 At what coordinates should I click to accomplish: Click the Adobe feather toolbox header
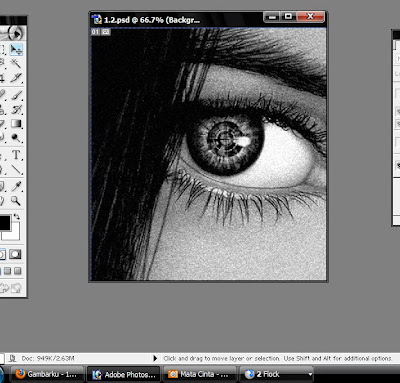[x=12, y=33]
